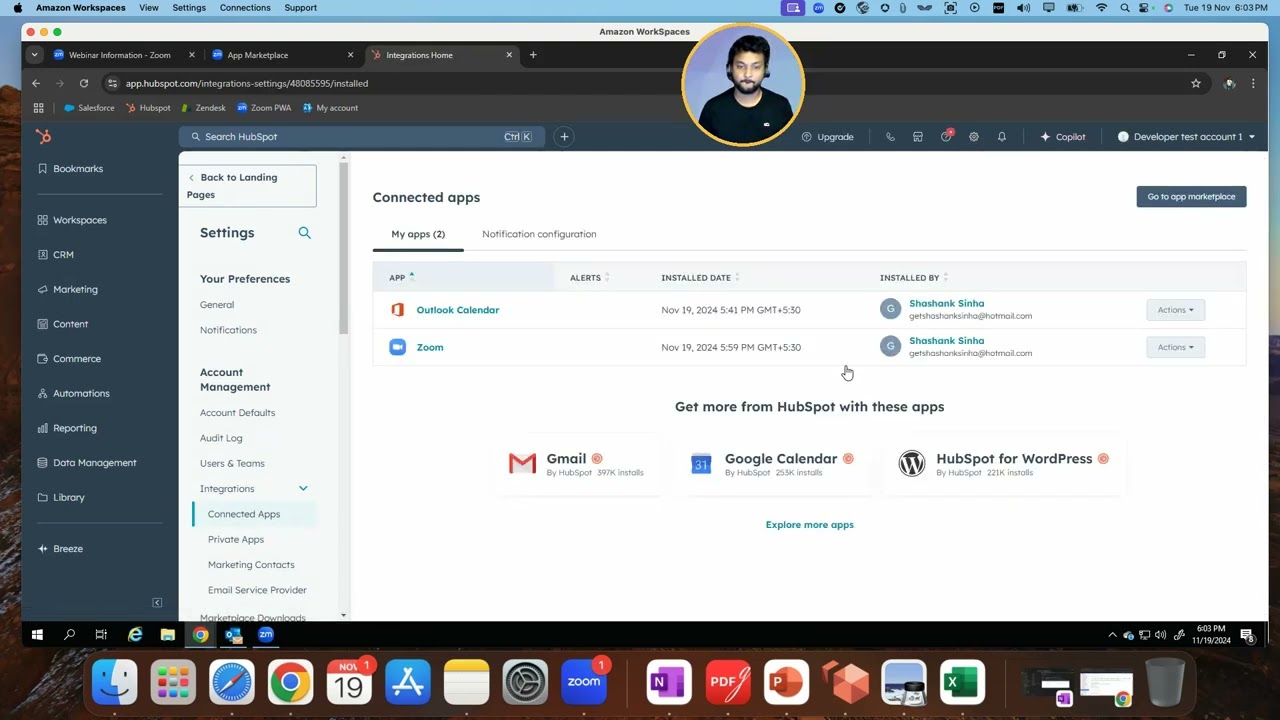The height and width of the screenshot is (720, 1280).
Task: Open the Workspaces menu in sidebar
Action: coord(72,220)
